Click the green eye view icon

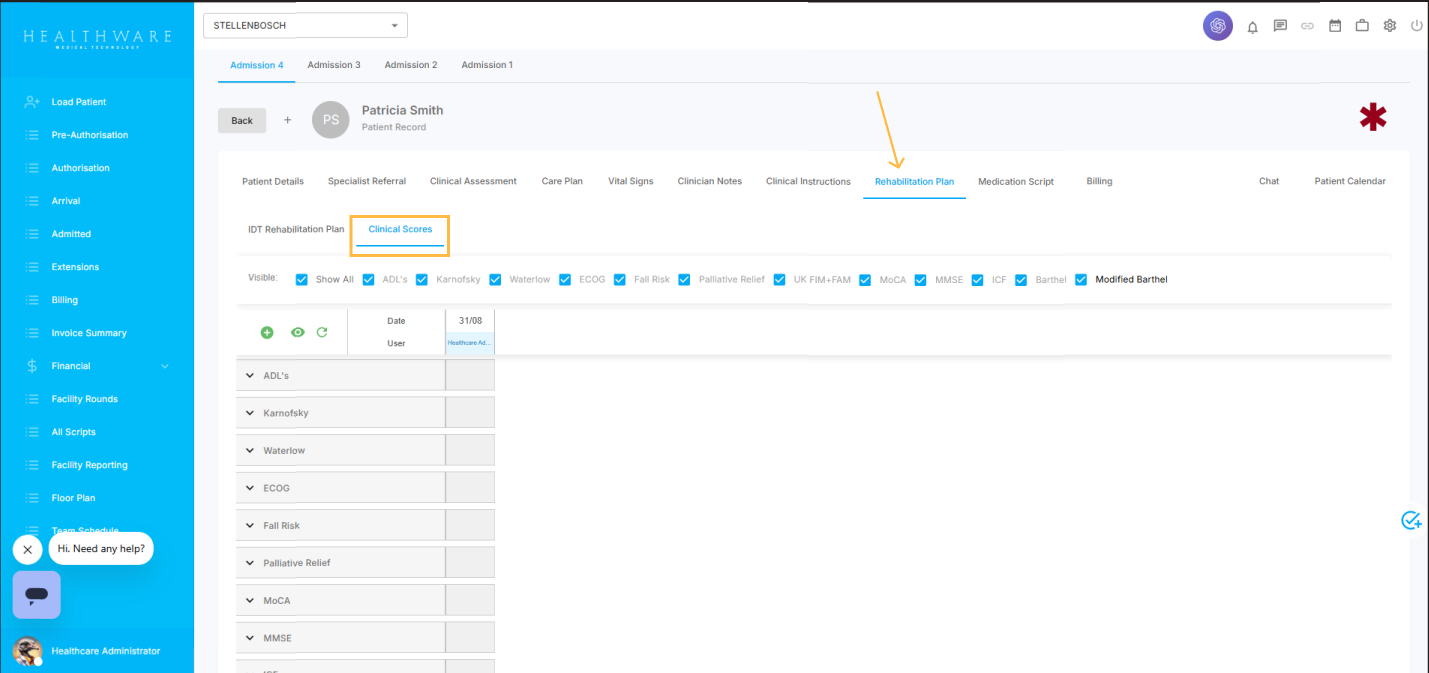tap(297, 332)
